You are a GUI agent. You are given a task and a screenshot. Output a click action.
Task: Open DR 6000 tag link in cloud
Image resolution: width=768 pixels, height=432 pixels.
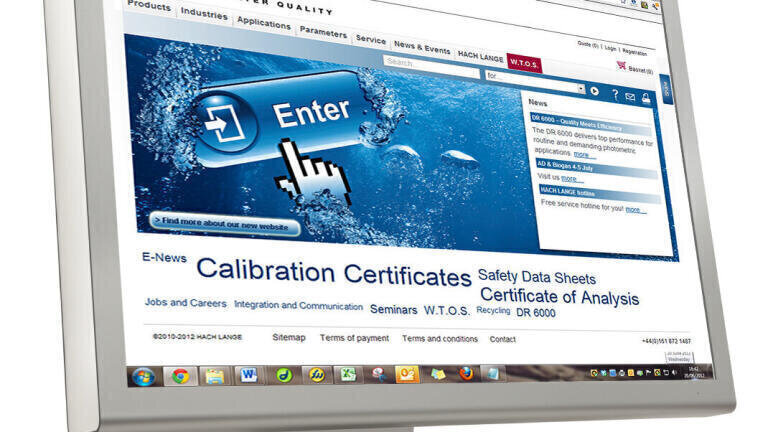coord(536,312)
